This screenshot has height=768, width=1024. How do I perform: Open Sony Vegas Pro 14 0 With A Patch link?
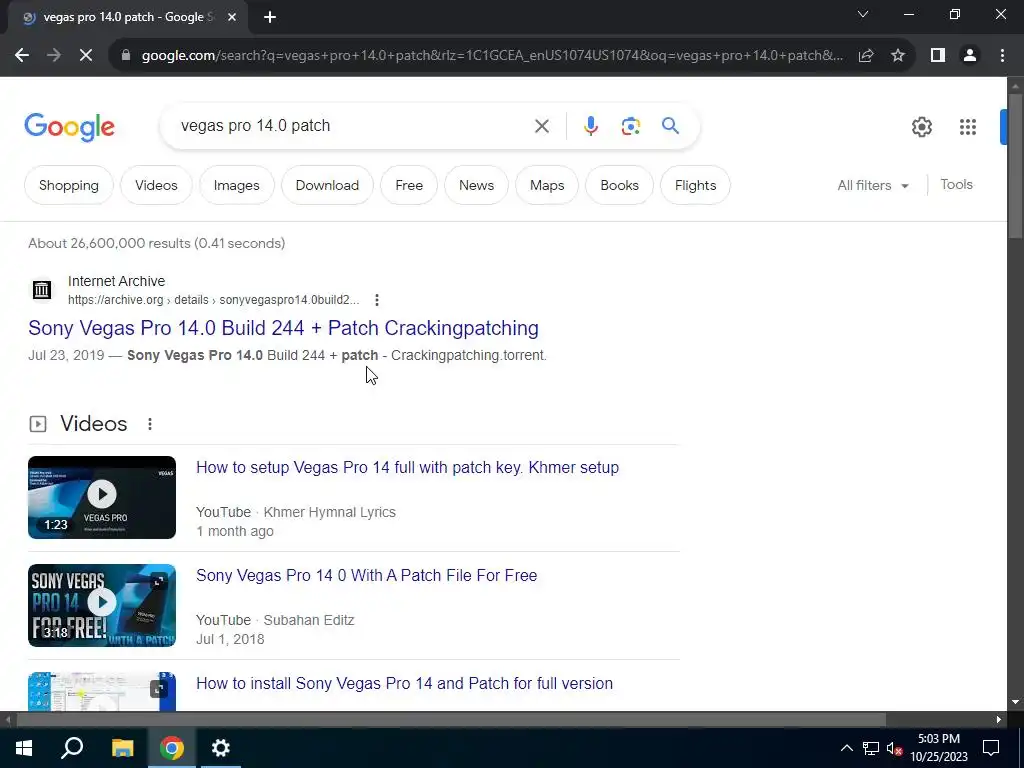click(x=366, y=575)
